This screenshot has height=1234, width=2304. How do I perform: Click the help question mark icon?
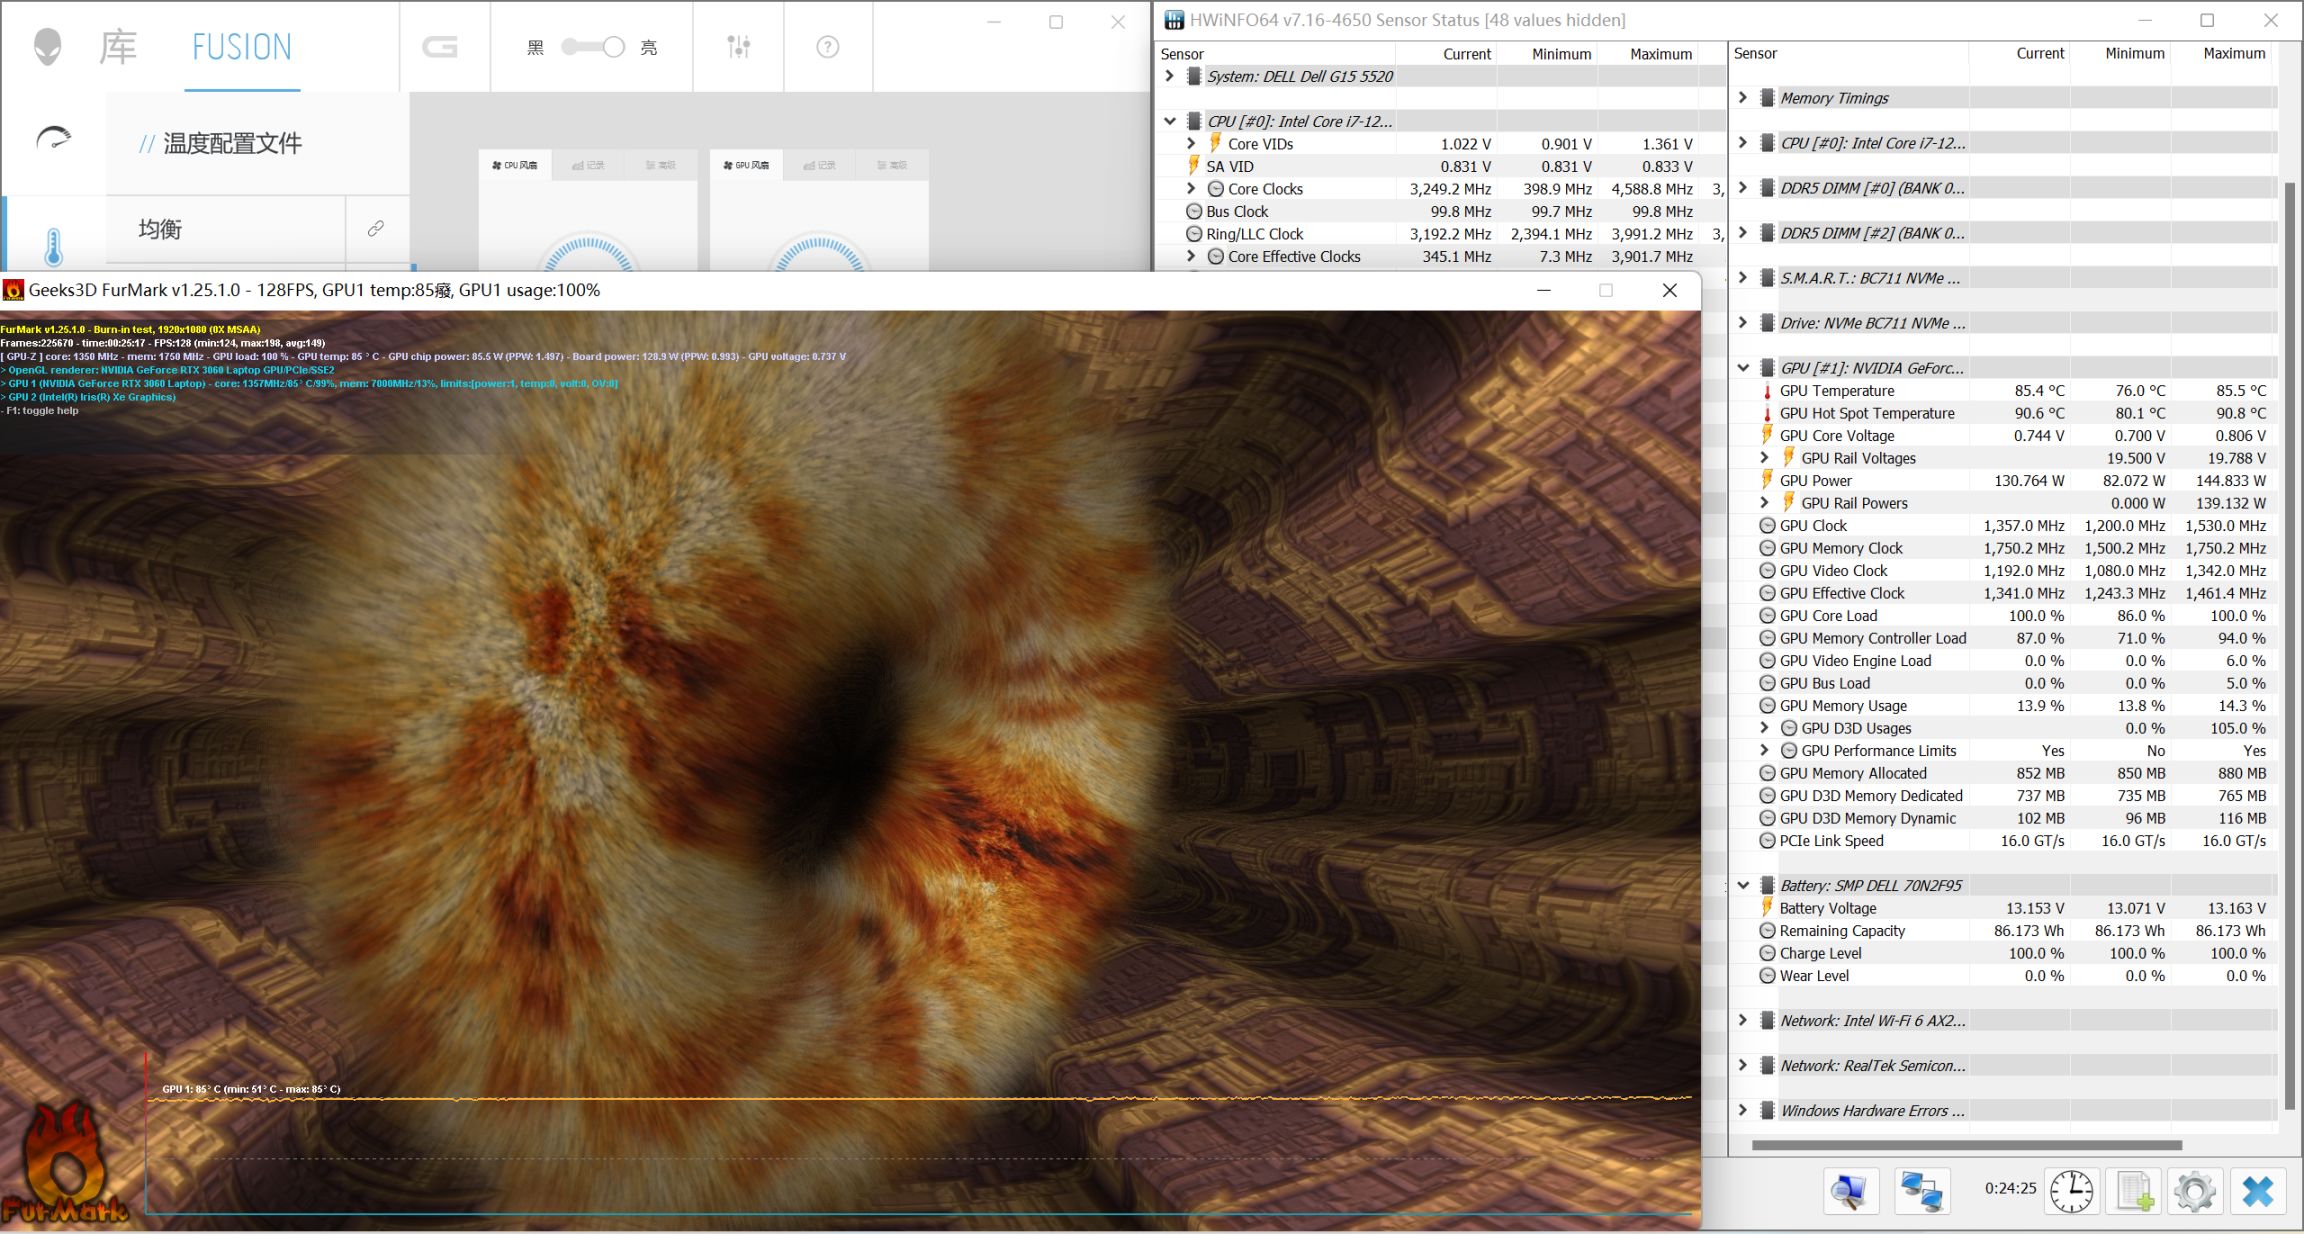point(827,47)
